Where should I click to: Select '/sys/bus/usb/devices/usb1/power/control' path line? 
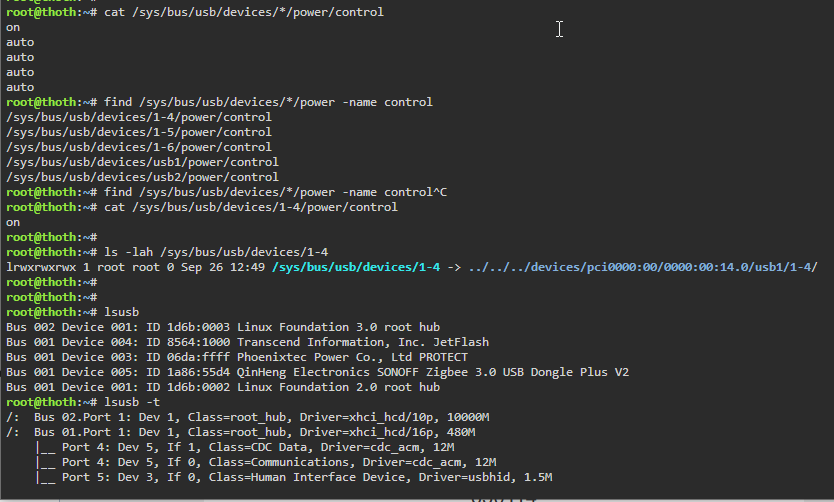[x=142, y=162]
